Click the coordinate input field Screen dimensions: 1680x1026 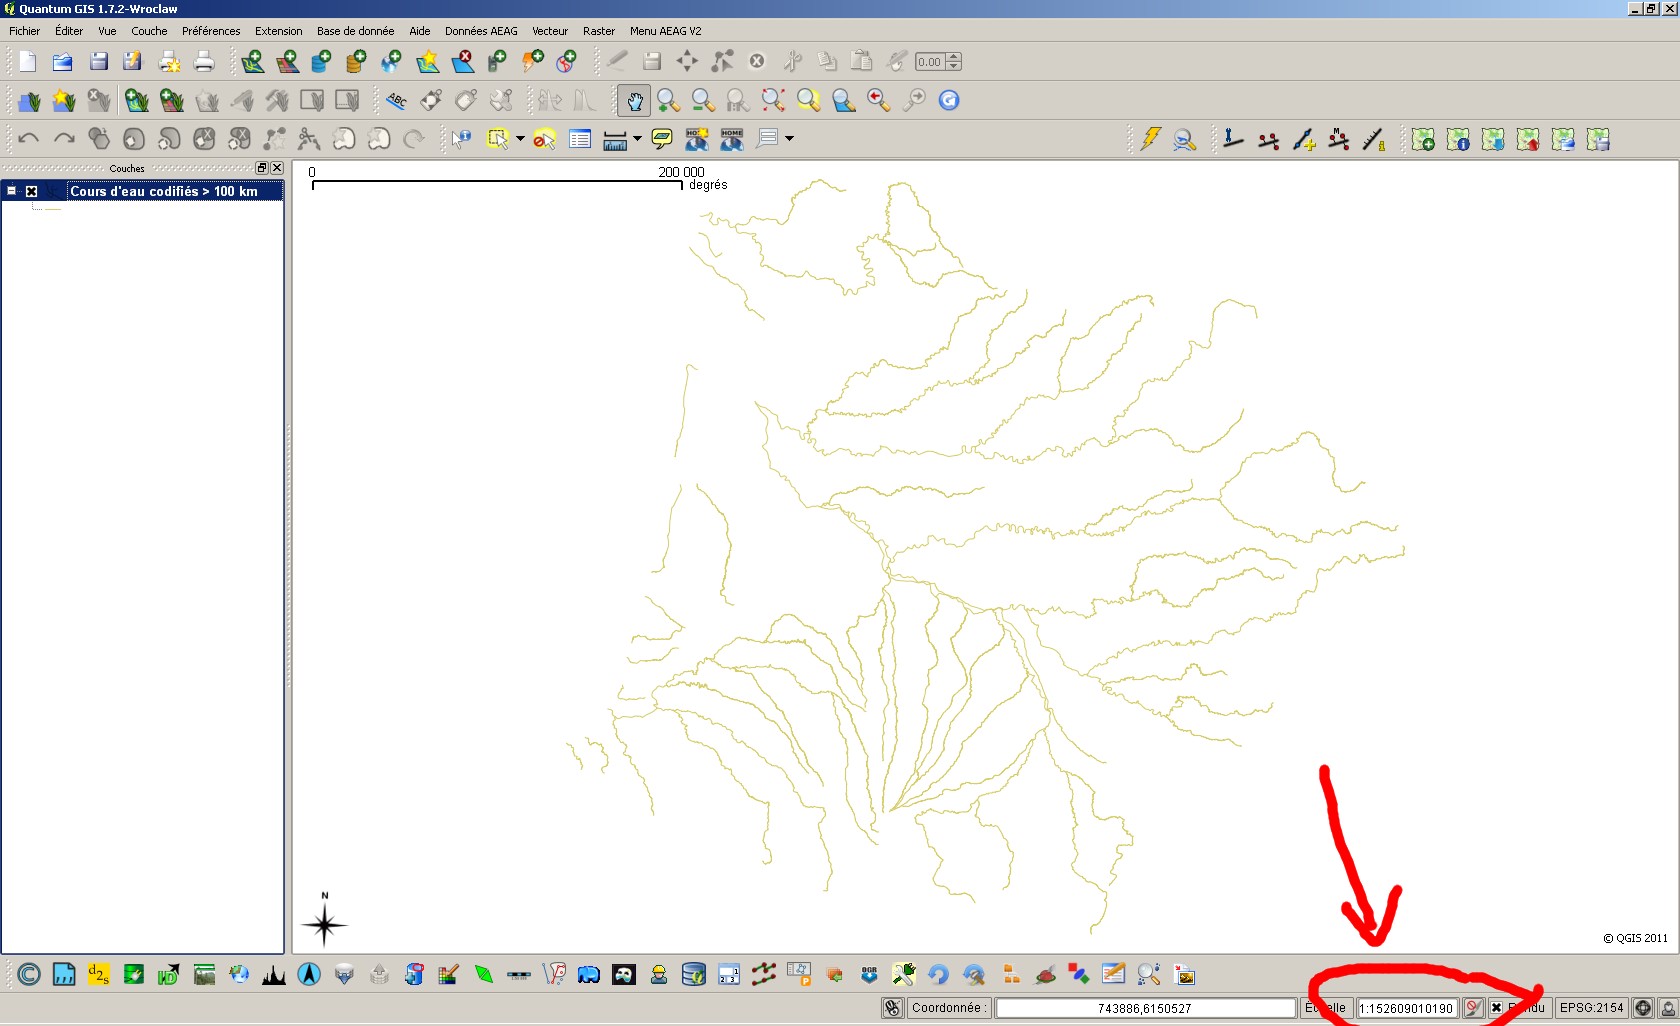1144,1008
